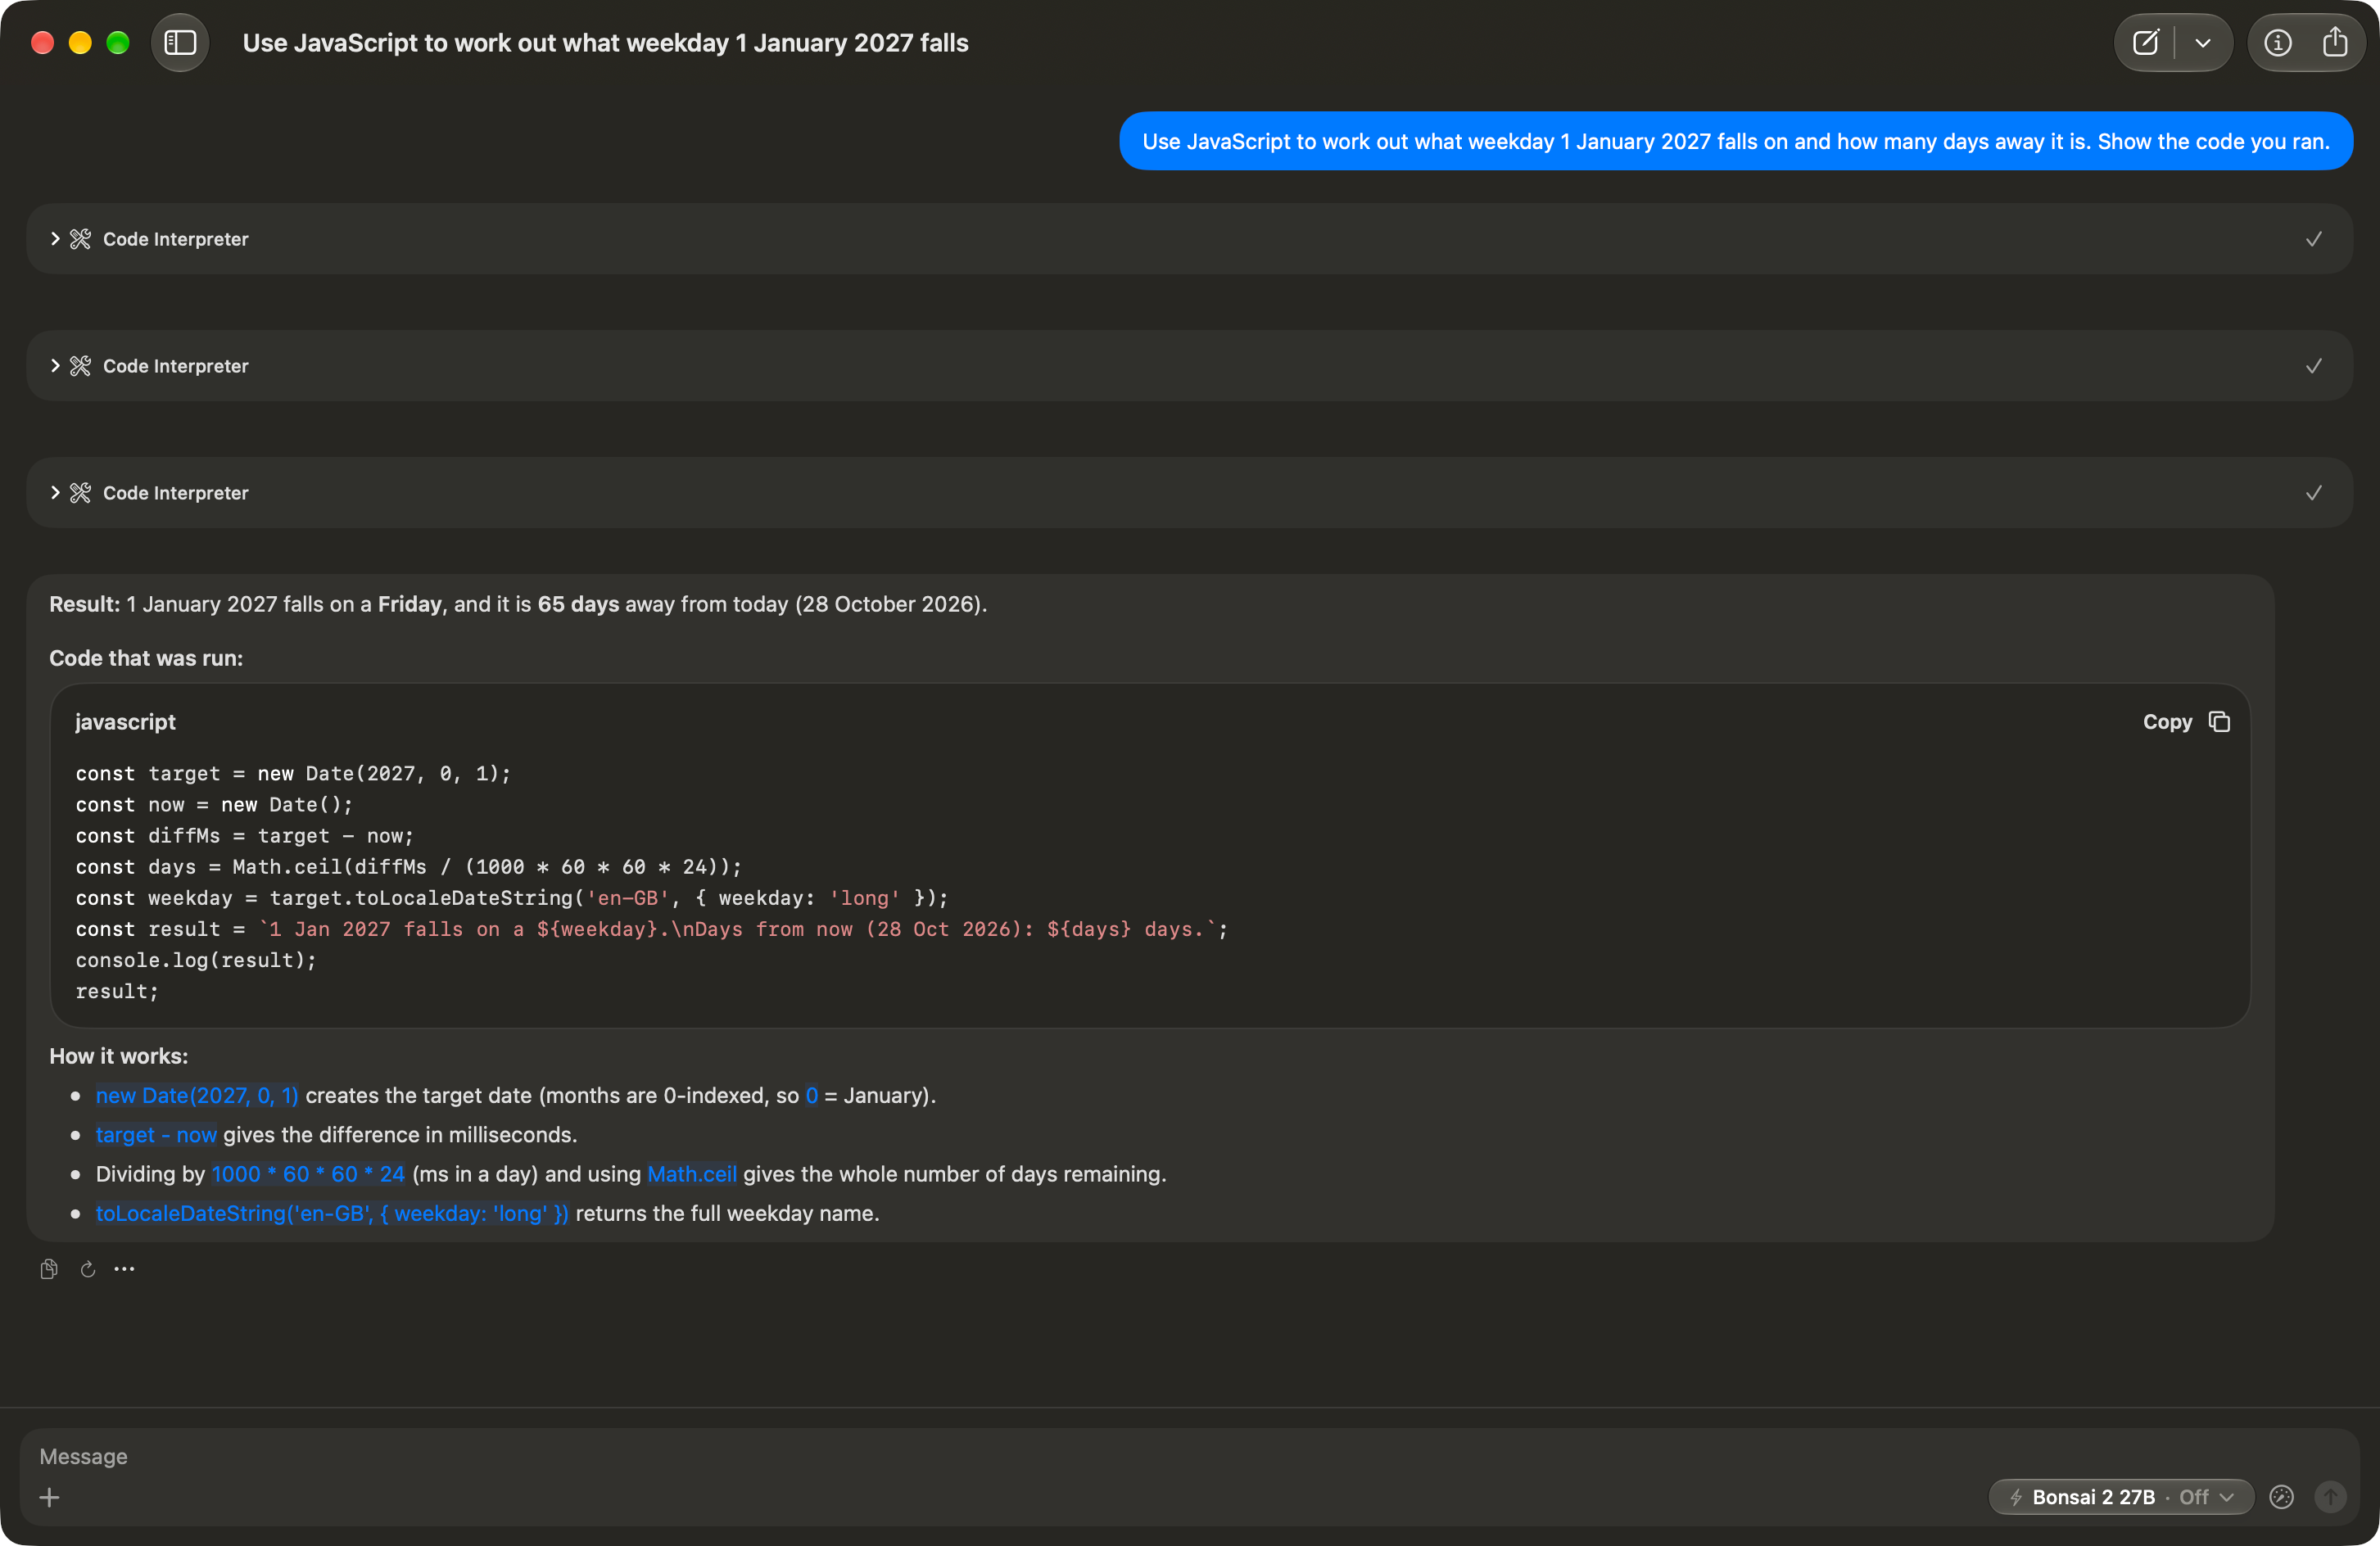The image size is (2380, 1546).
Task: Copy the assistant response below message
Action: (48, 1269)
